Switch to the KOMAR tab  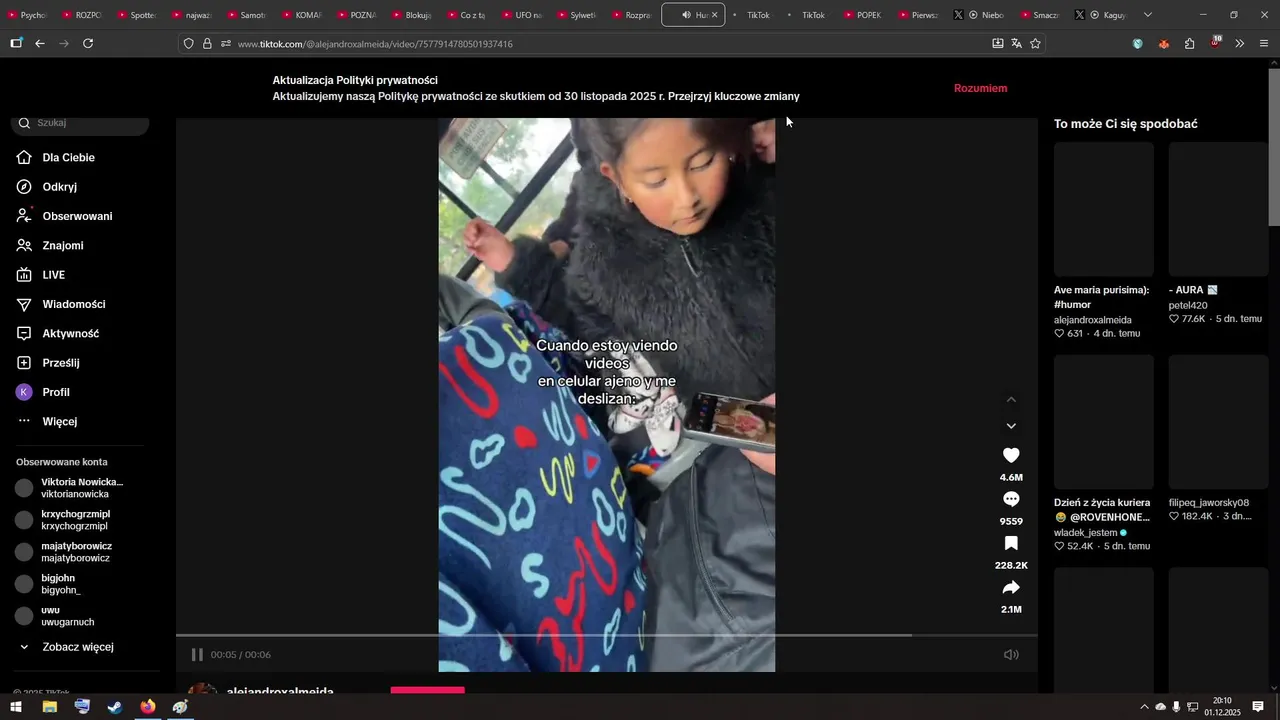click(301, 15)
